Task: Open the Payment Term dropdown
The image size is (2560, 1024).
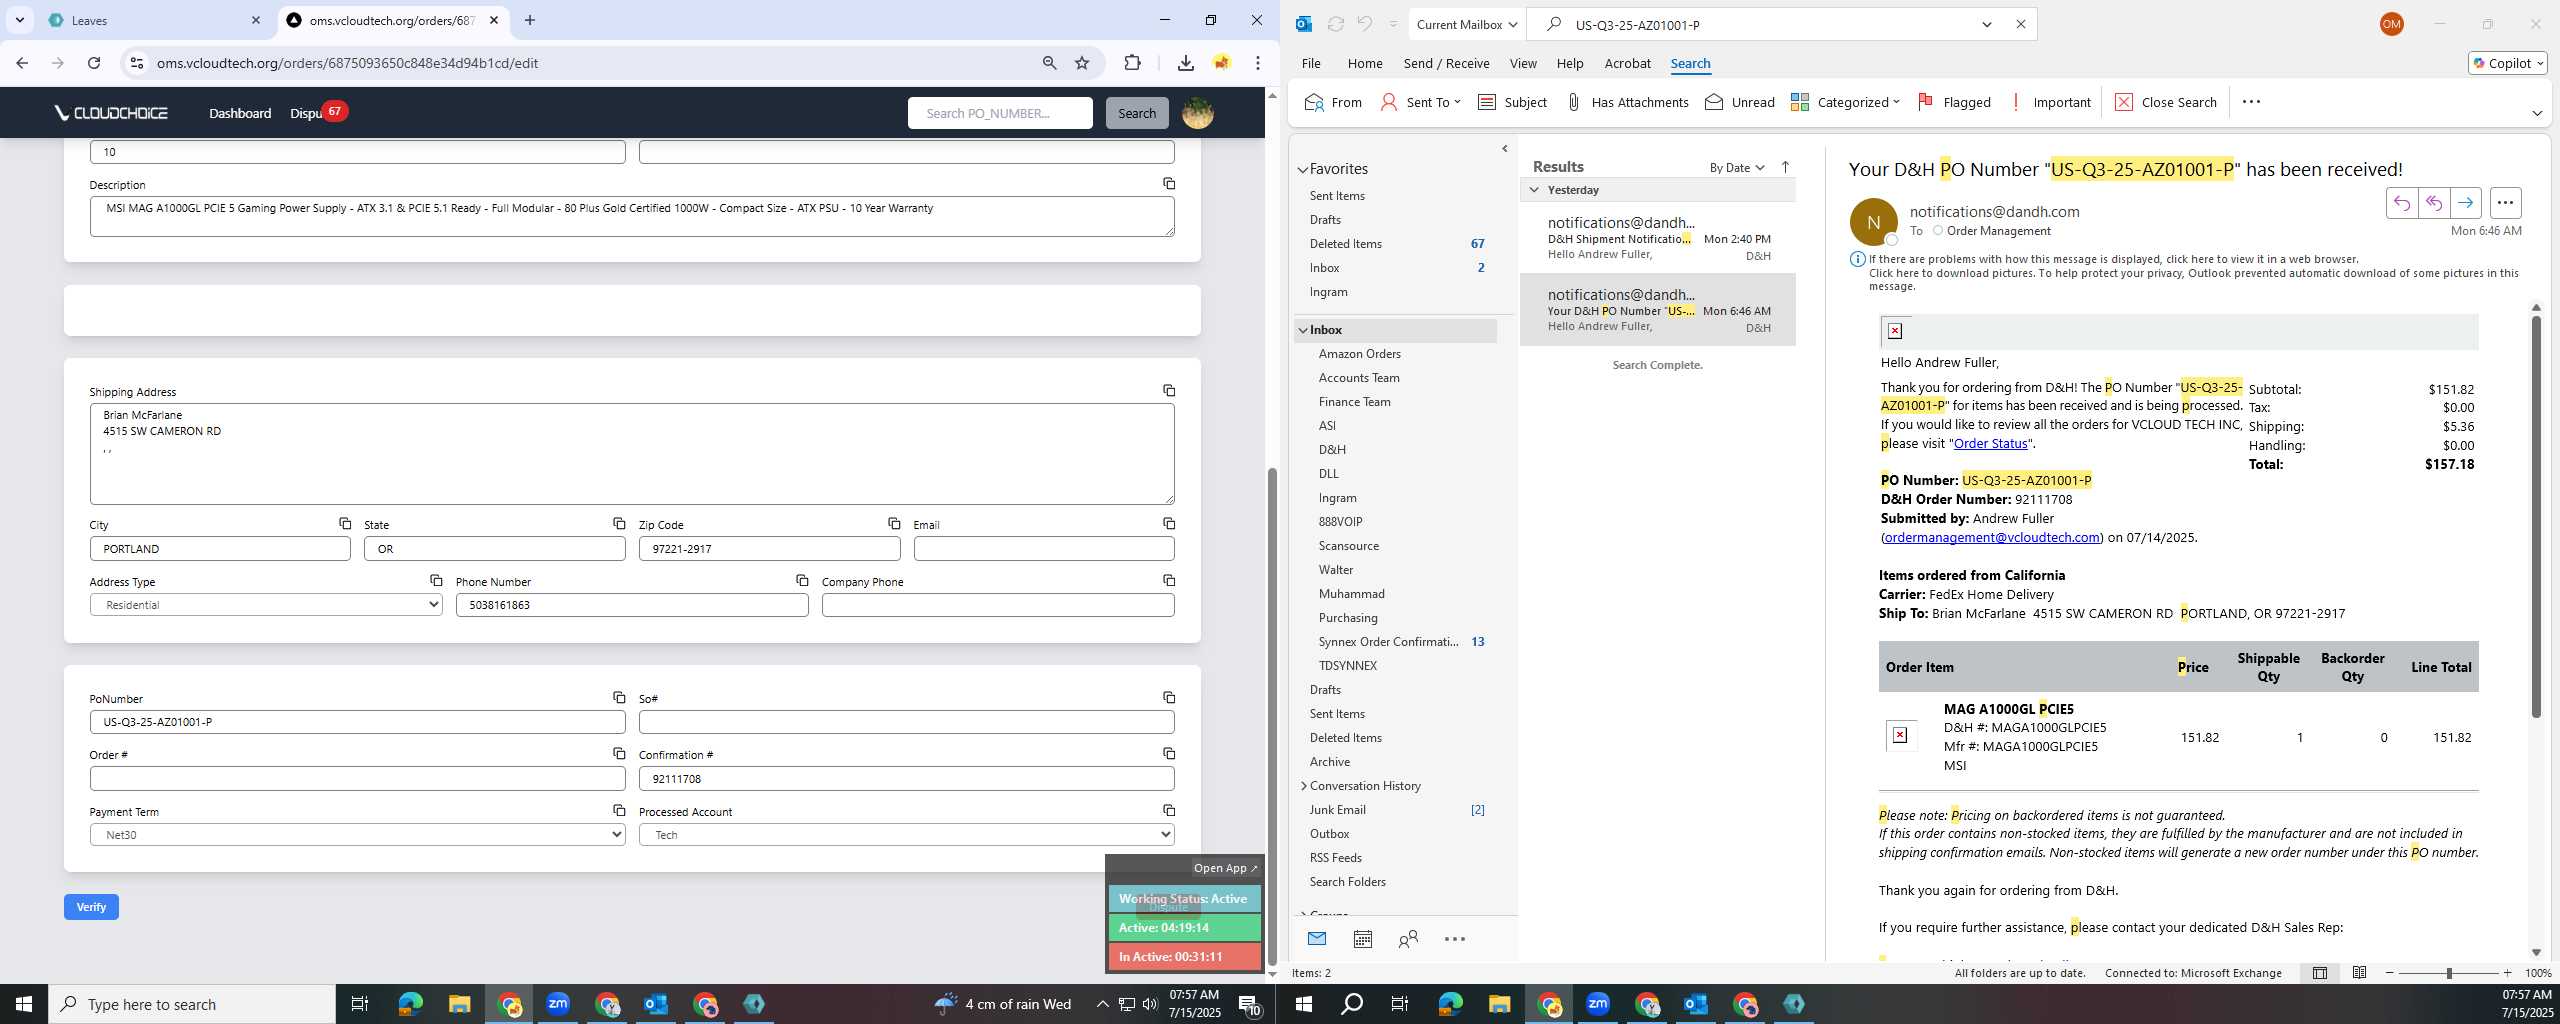Action: tap(357, 835)
